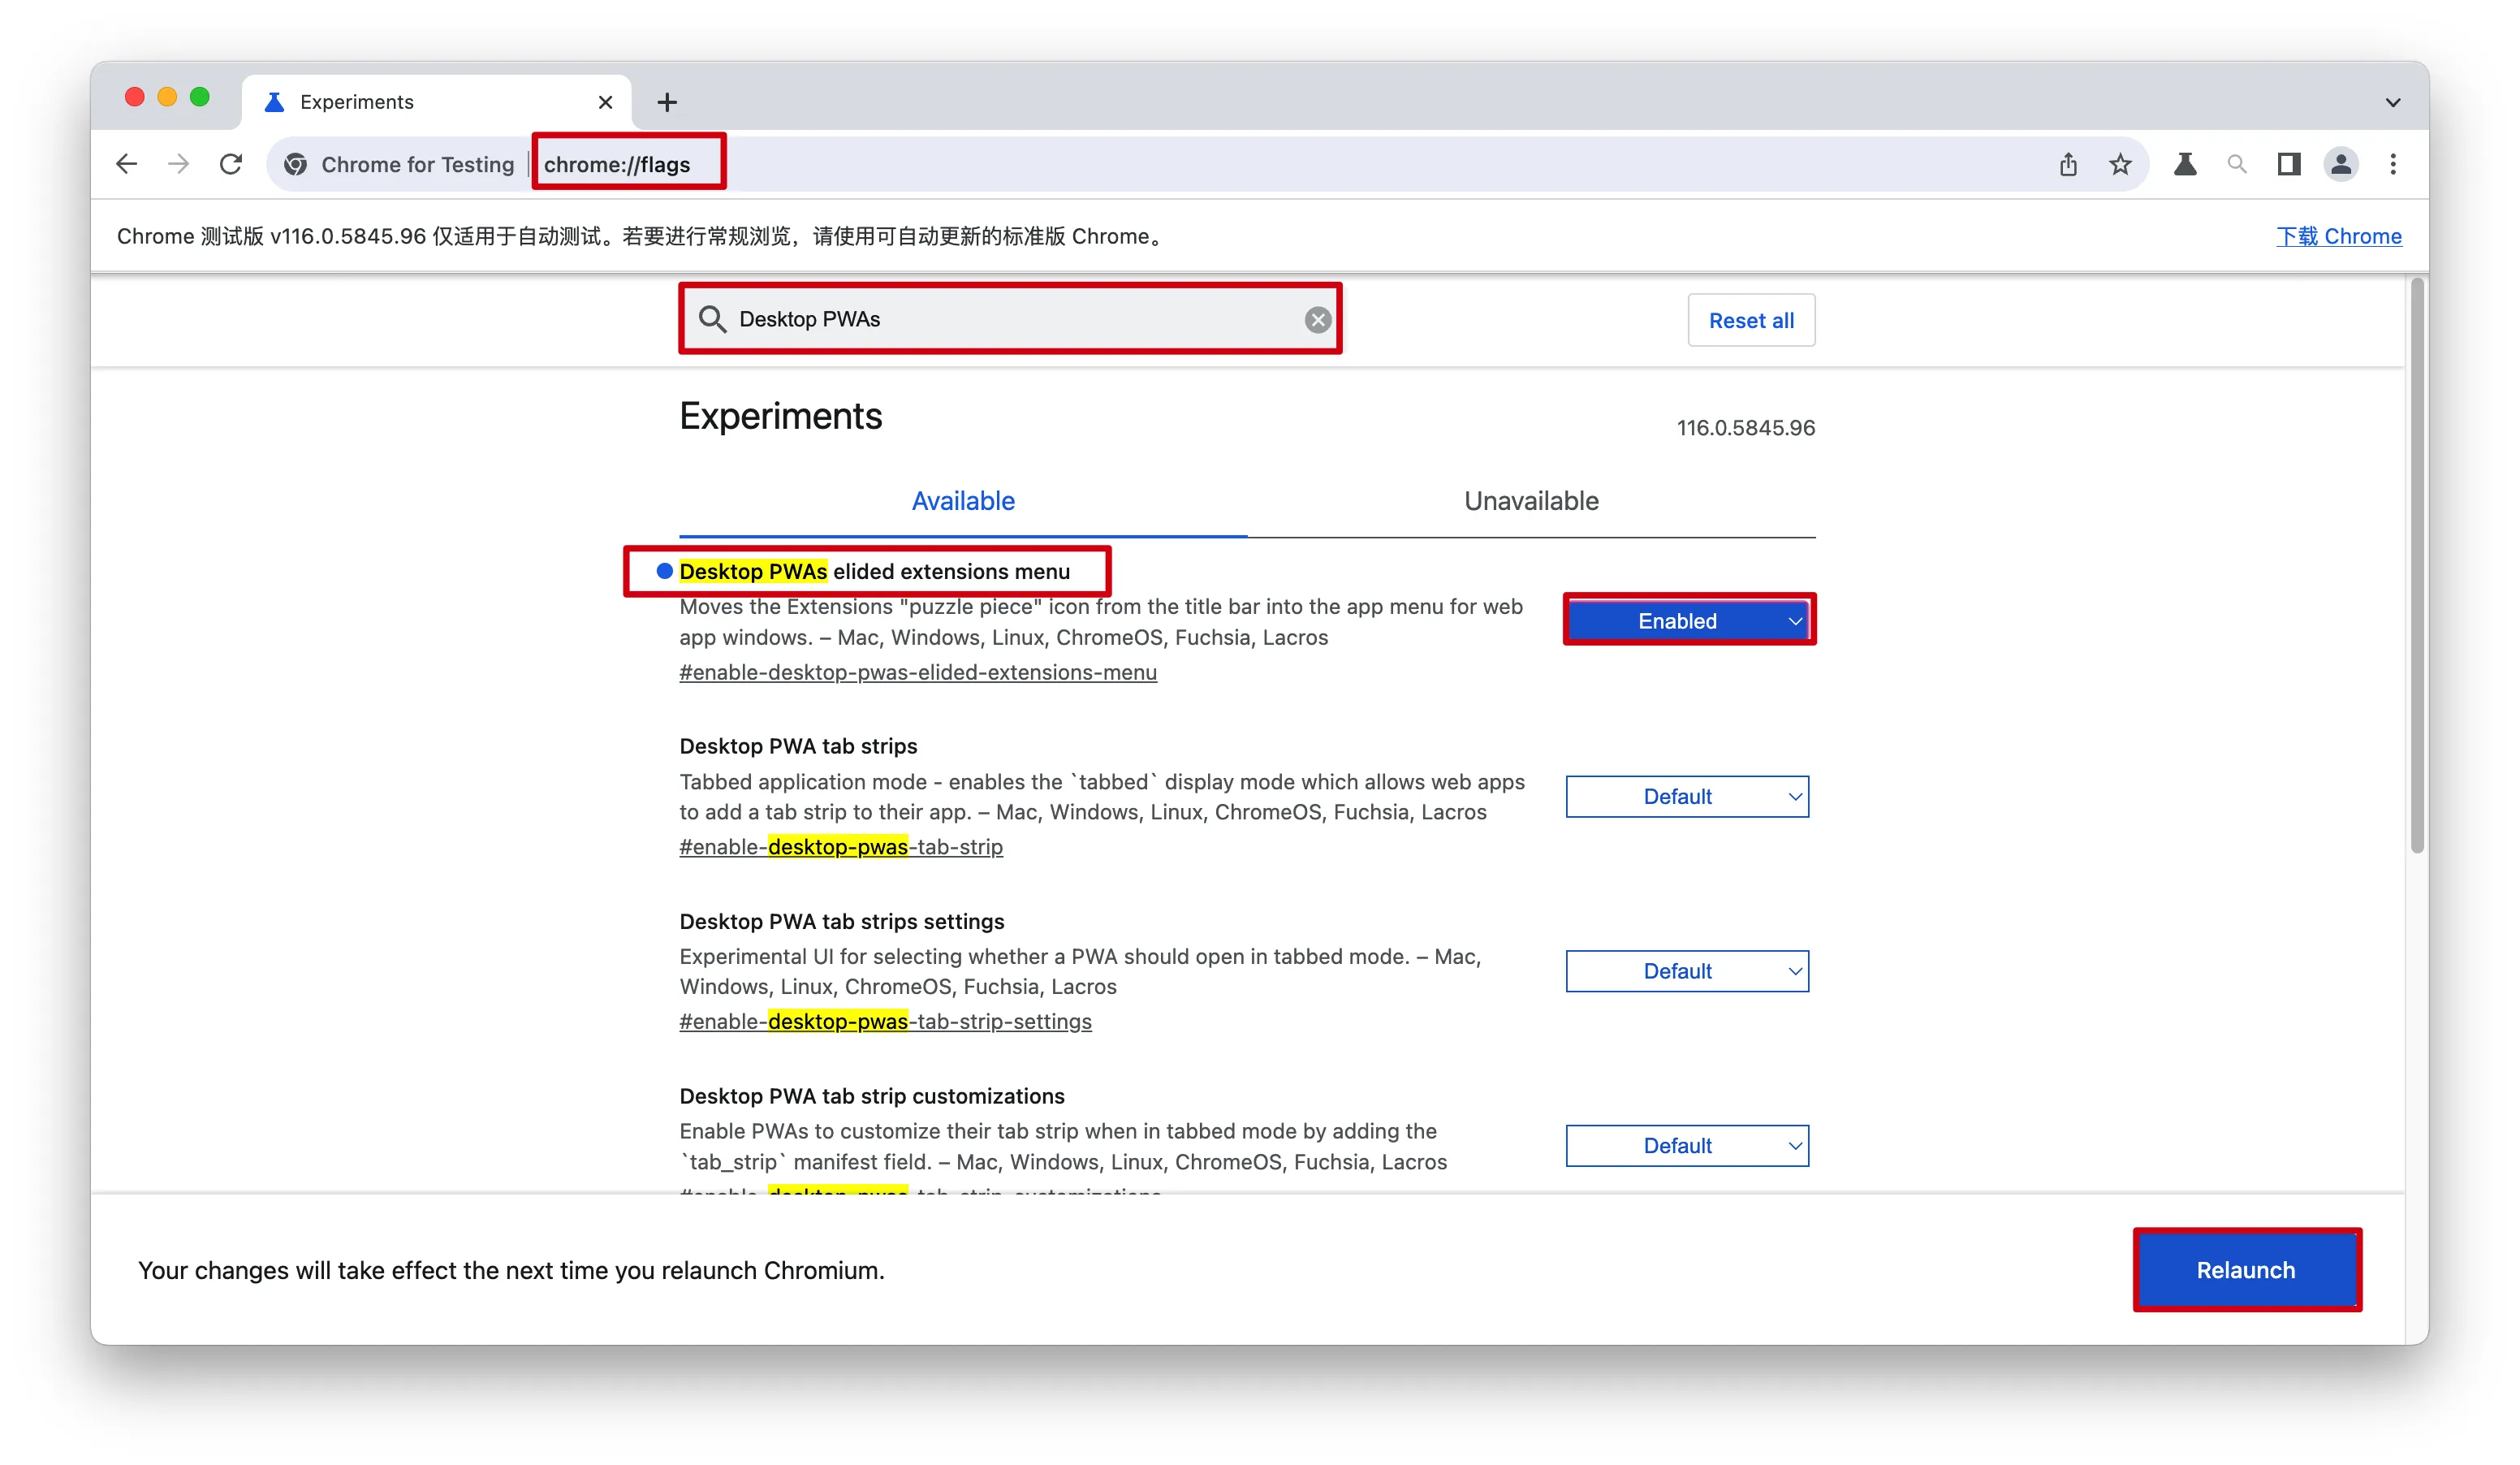2520x1465 pixels.
Task: Toggle the side panel icon
Action: coord(2289,164)
